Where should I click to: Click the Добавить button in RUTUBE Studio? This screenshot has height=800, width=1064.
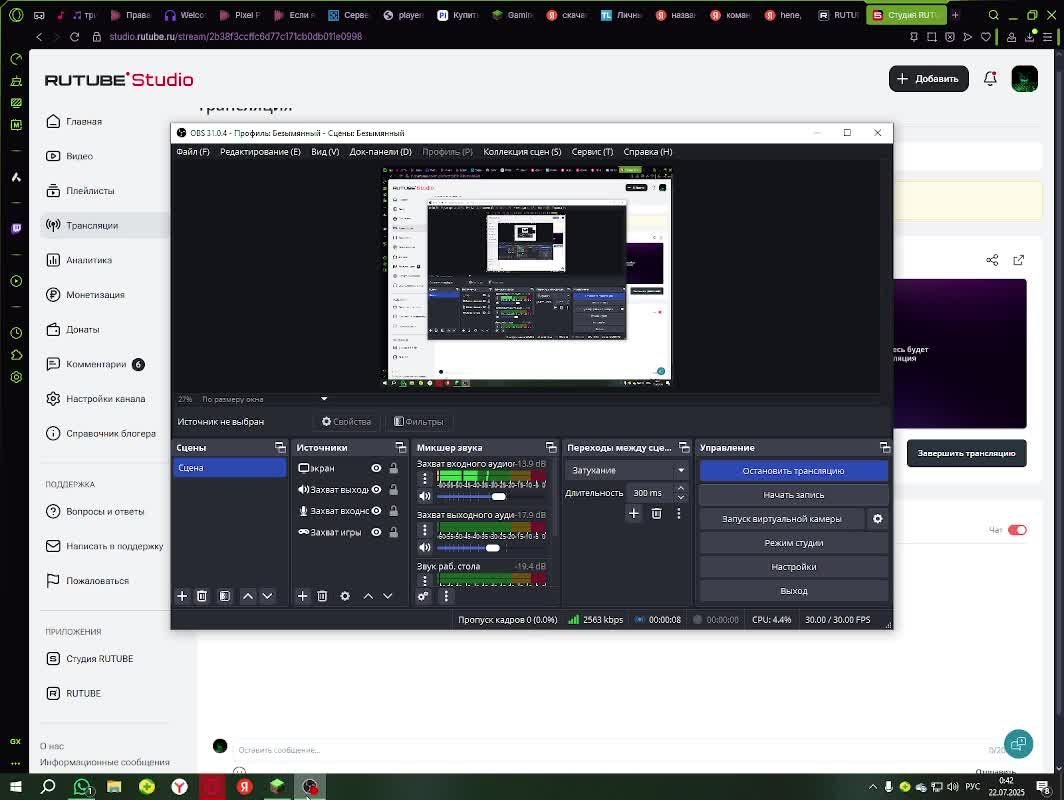click(928, 79)
